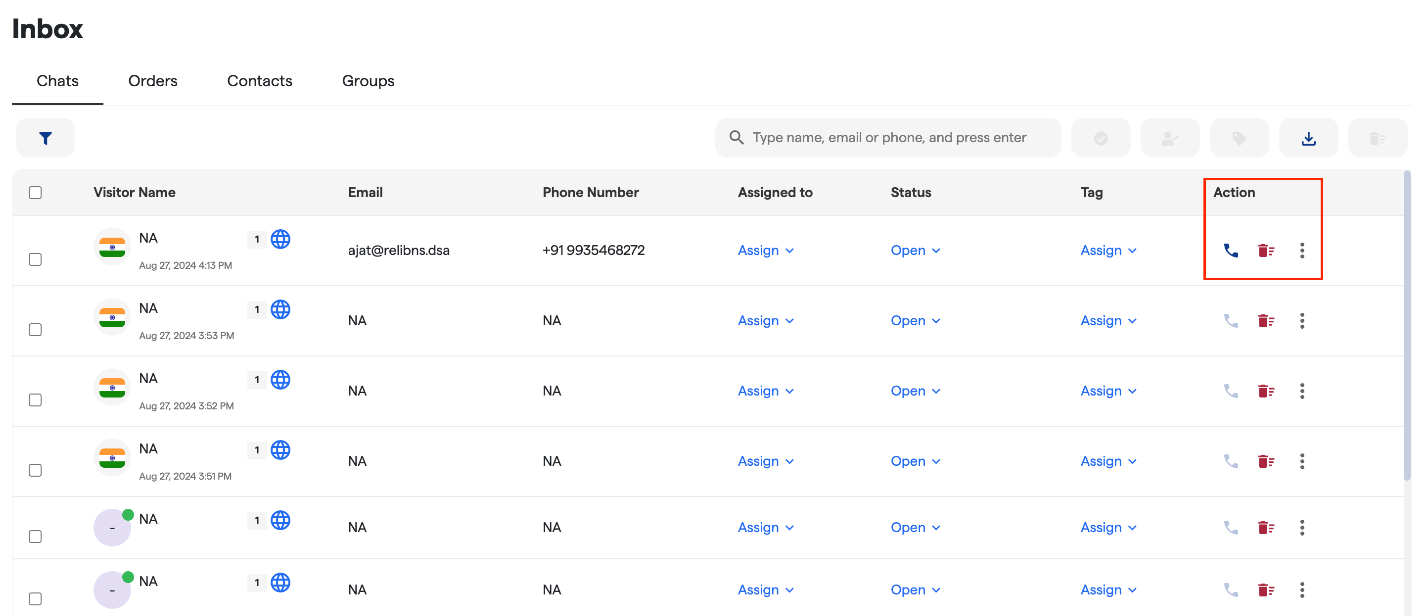Open the filter icon button
The image size is (1423, 616).
[45, 138]
